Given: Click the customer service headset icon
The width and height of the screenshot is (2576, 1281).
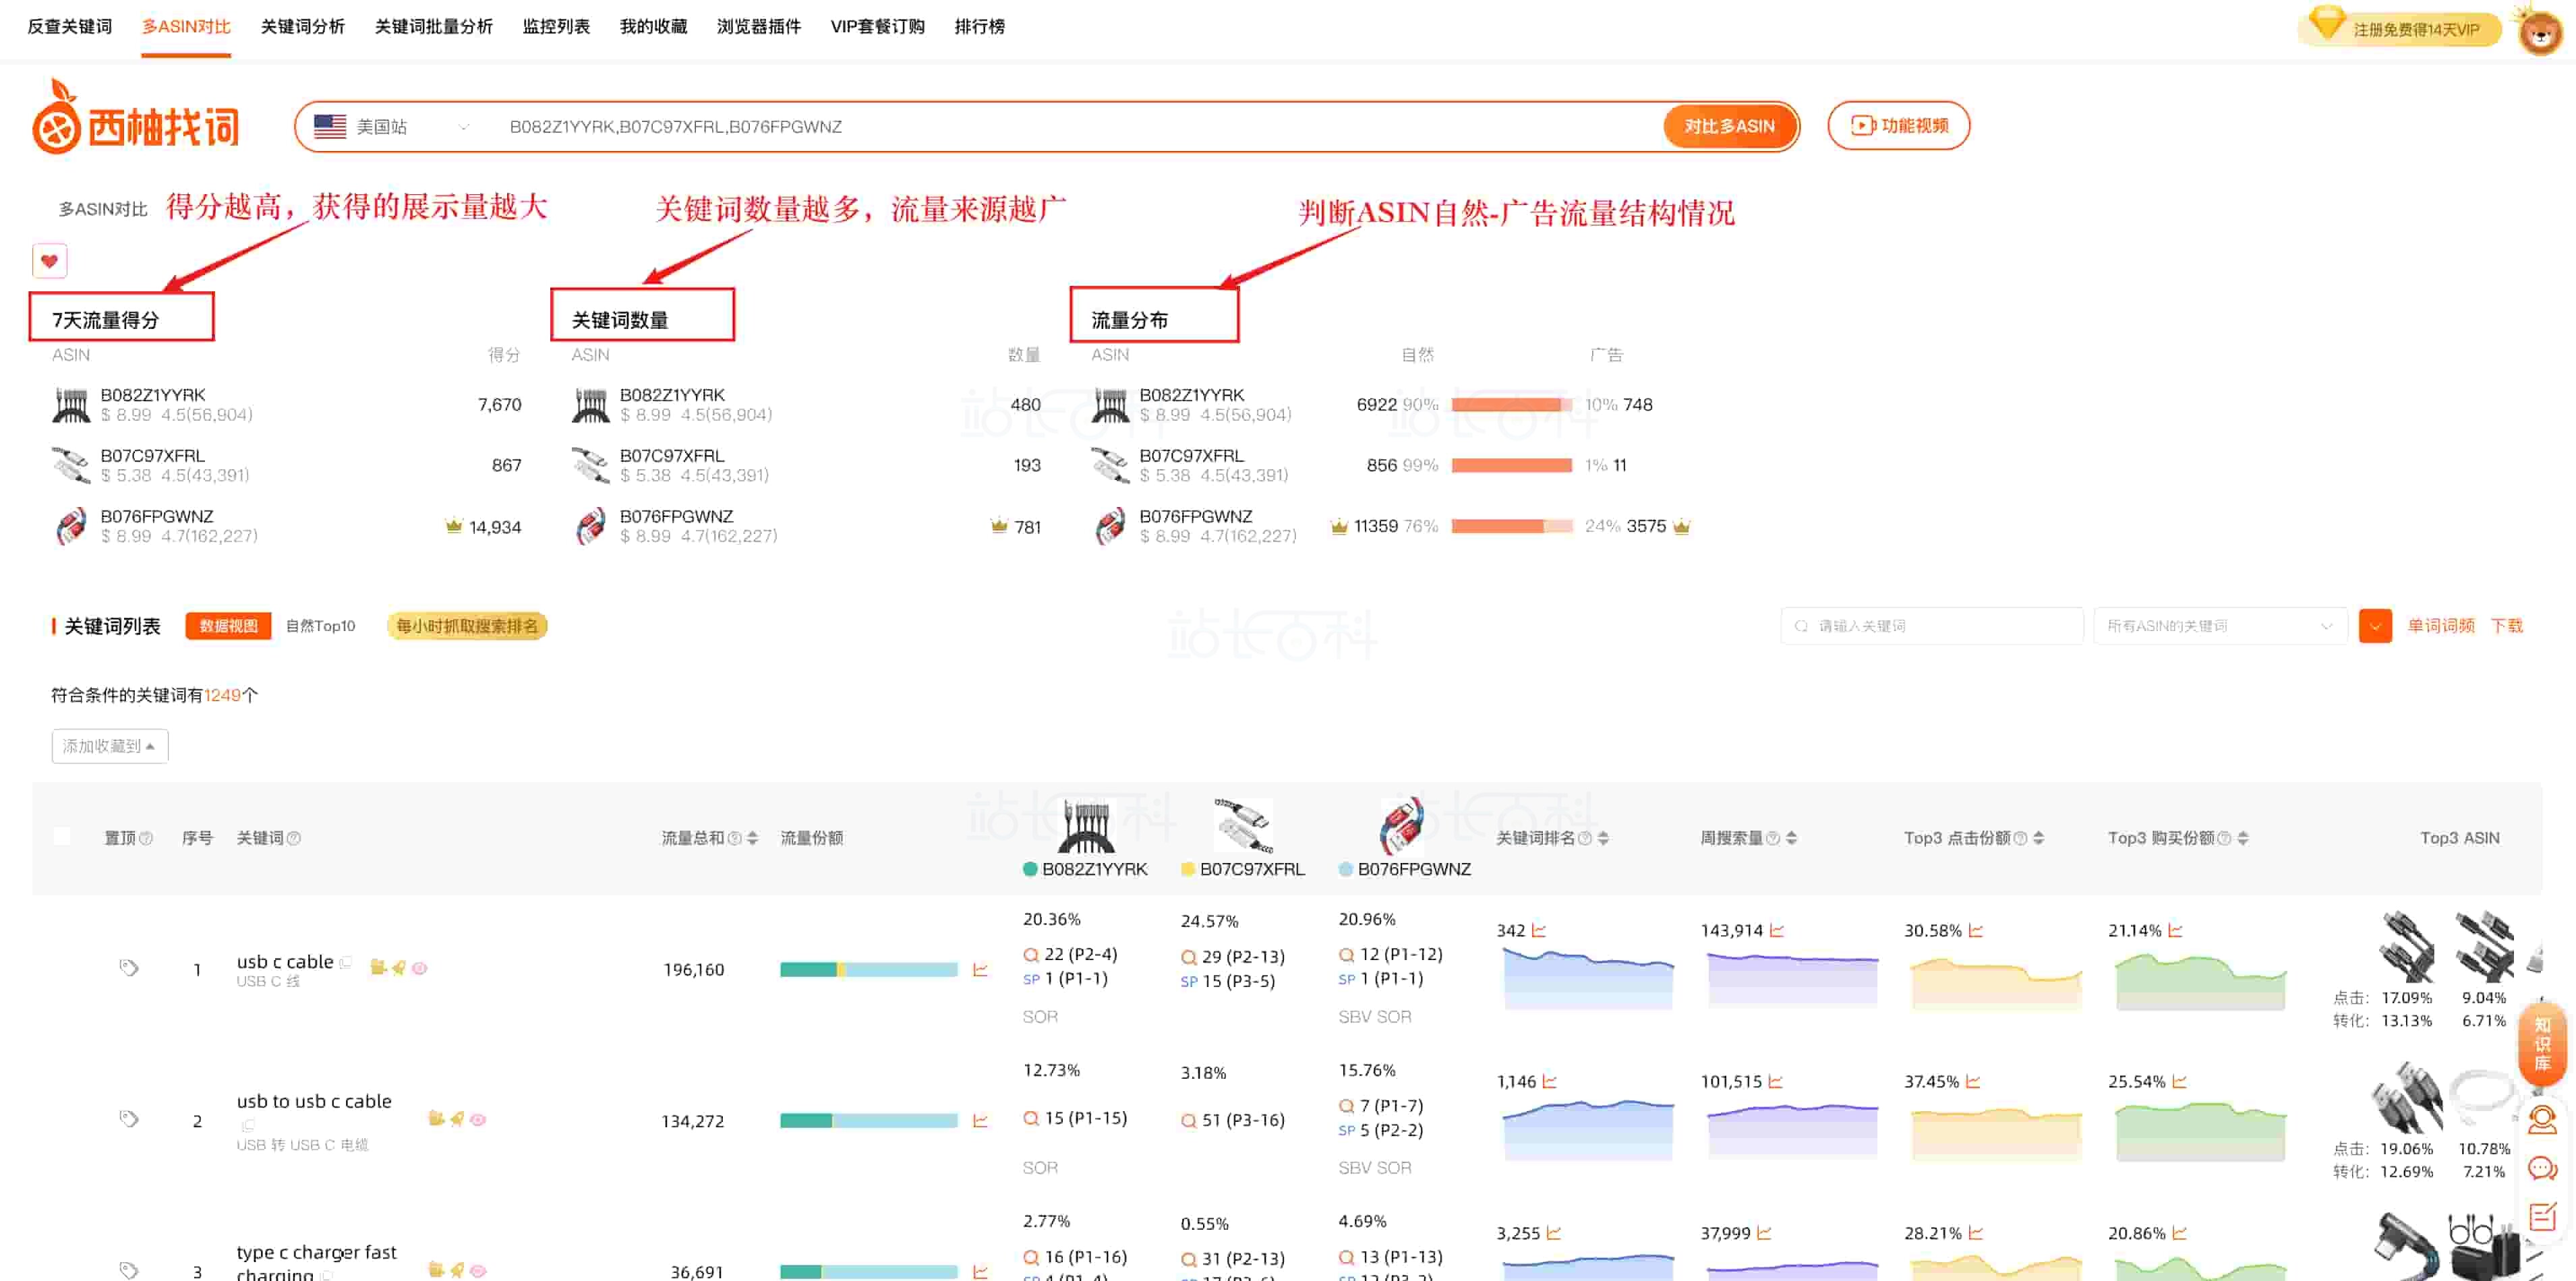Looking at the screenshot, I should 2541,1120.
